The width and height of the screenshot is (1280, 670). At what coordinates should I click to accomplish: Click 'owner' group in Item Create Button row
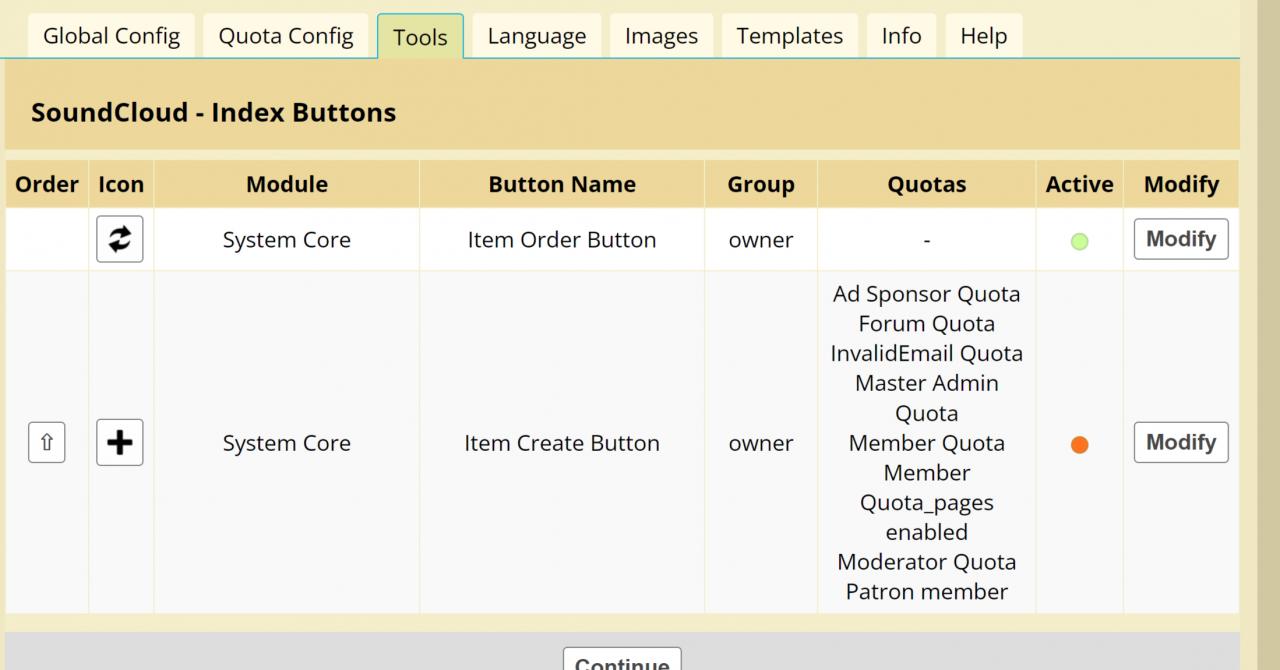[x=761, y=443]
